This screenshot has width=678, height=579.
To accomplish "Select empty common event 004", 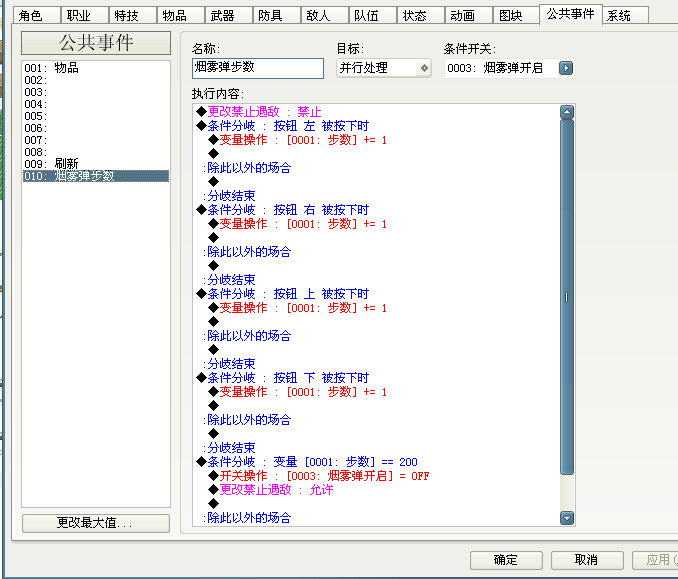I will [96, 104].
